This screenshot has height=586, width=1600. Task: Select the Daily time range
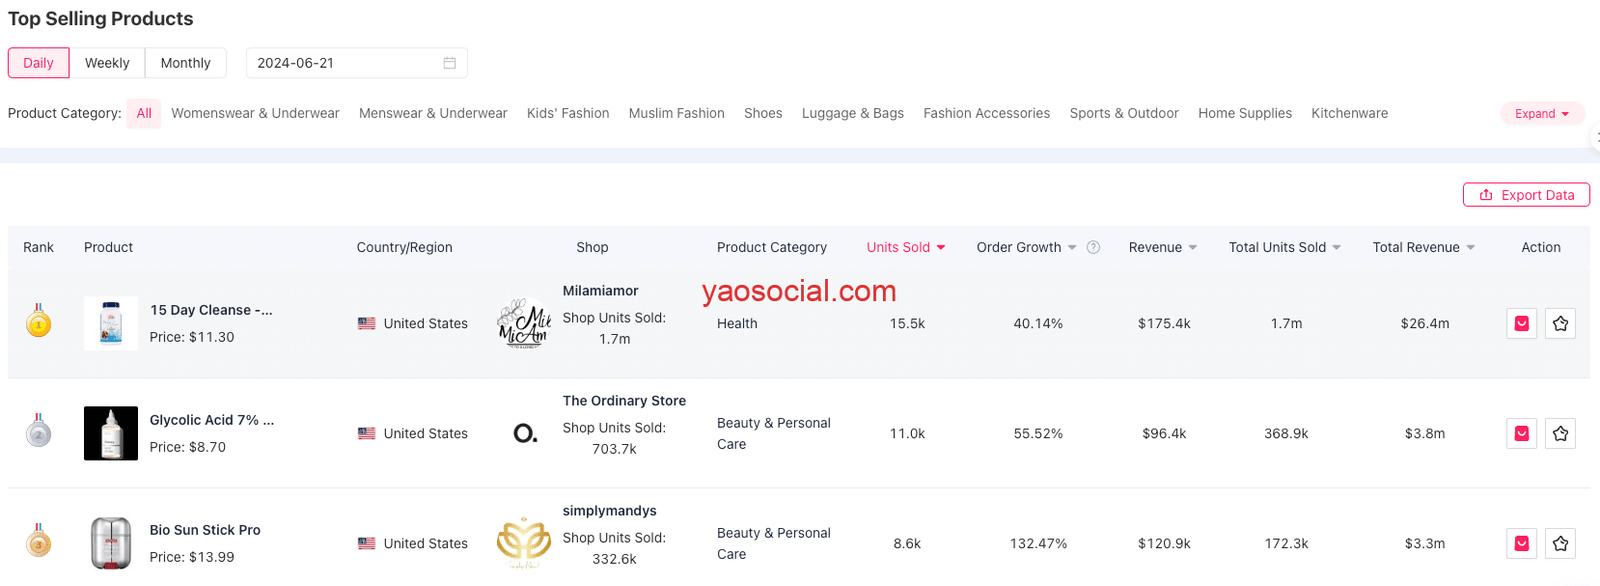[x=38, y=63]
